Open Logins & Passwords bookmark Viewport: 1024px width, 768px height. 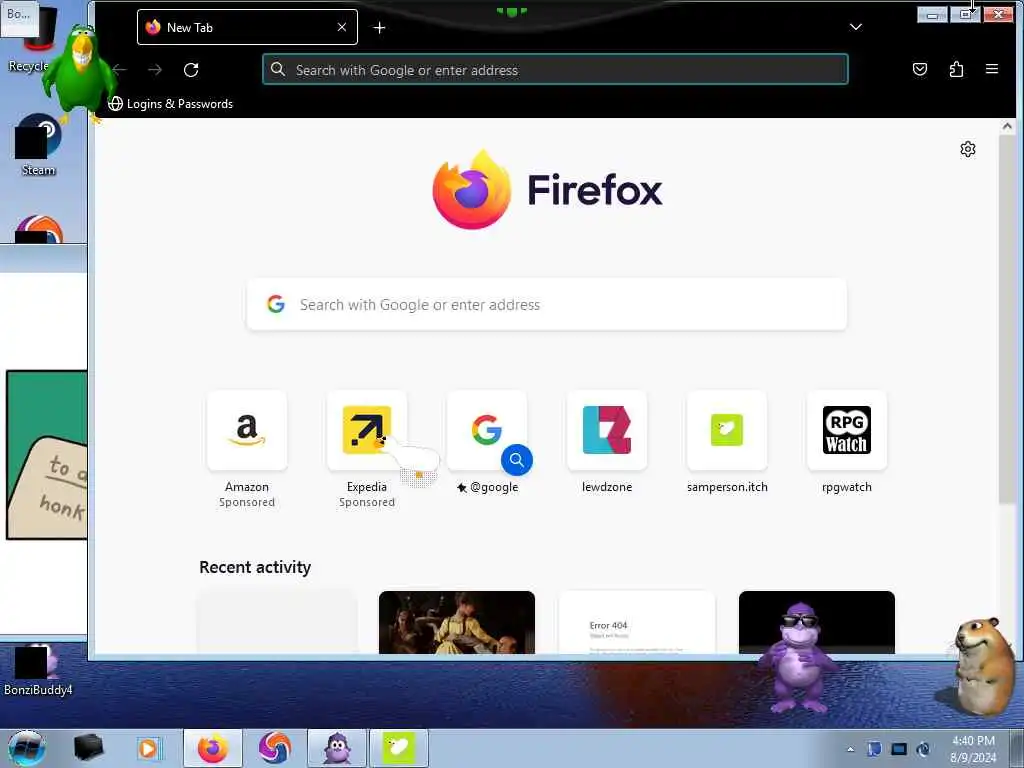click(x=170, y=104)
